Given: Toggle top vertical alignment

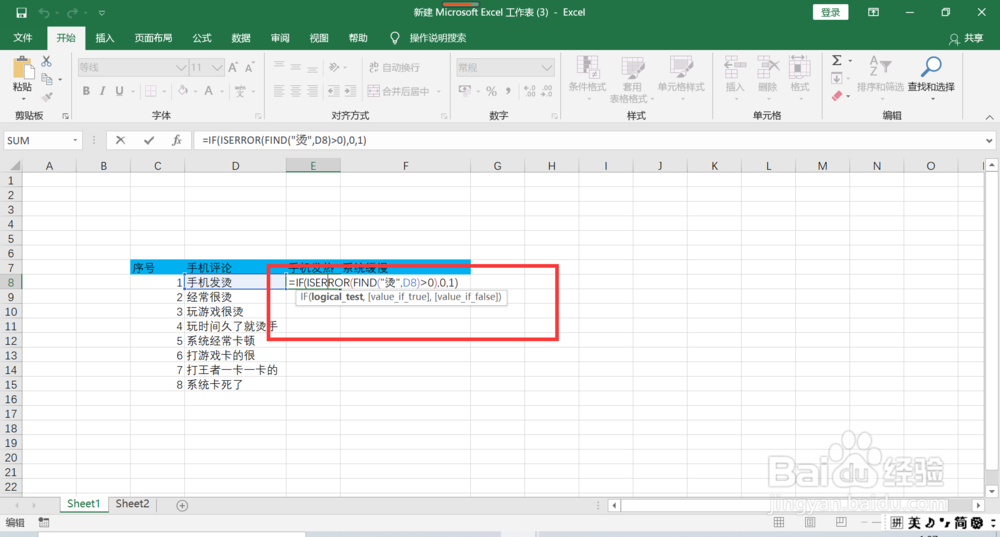Looking at the screenshot, I should [x=279, y=66].
